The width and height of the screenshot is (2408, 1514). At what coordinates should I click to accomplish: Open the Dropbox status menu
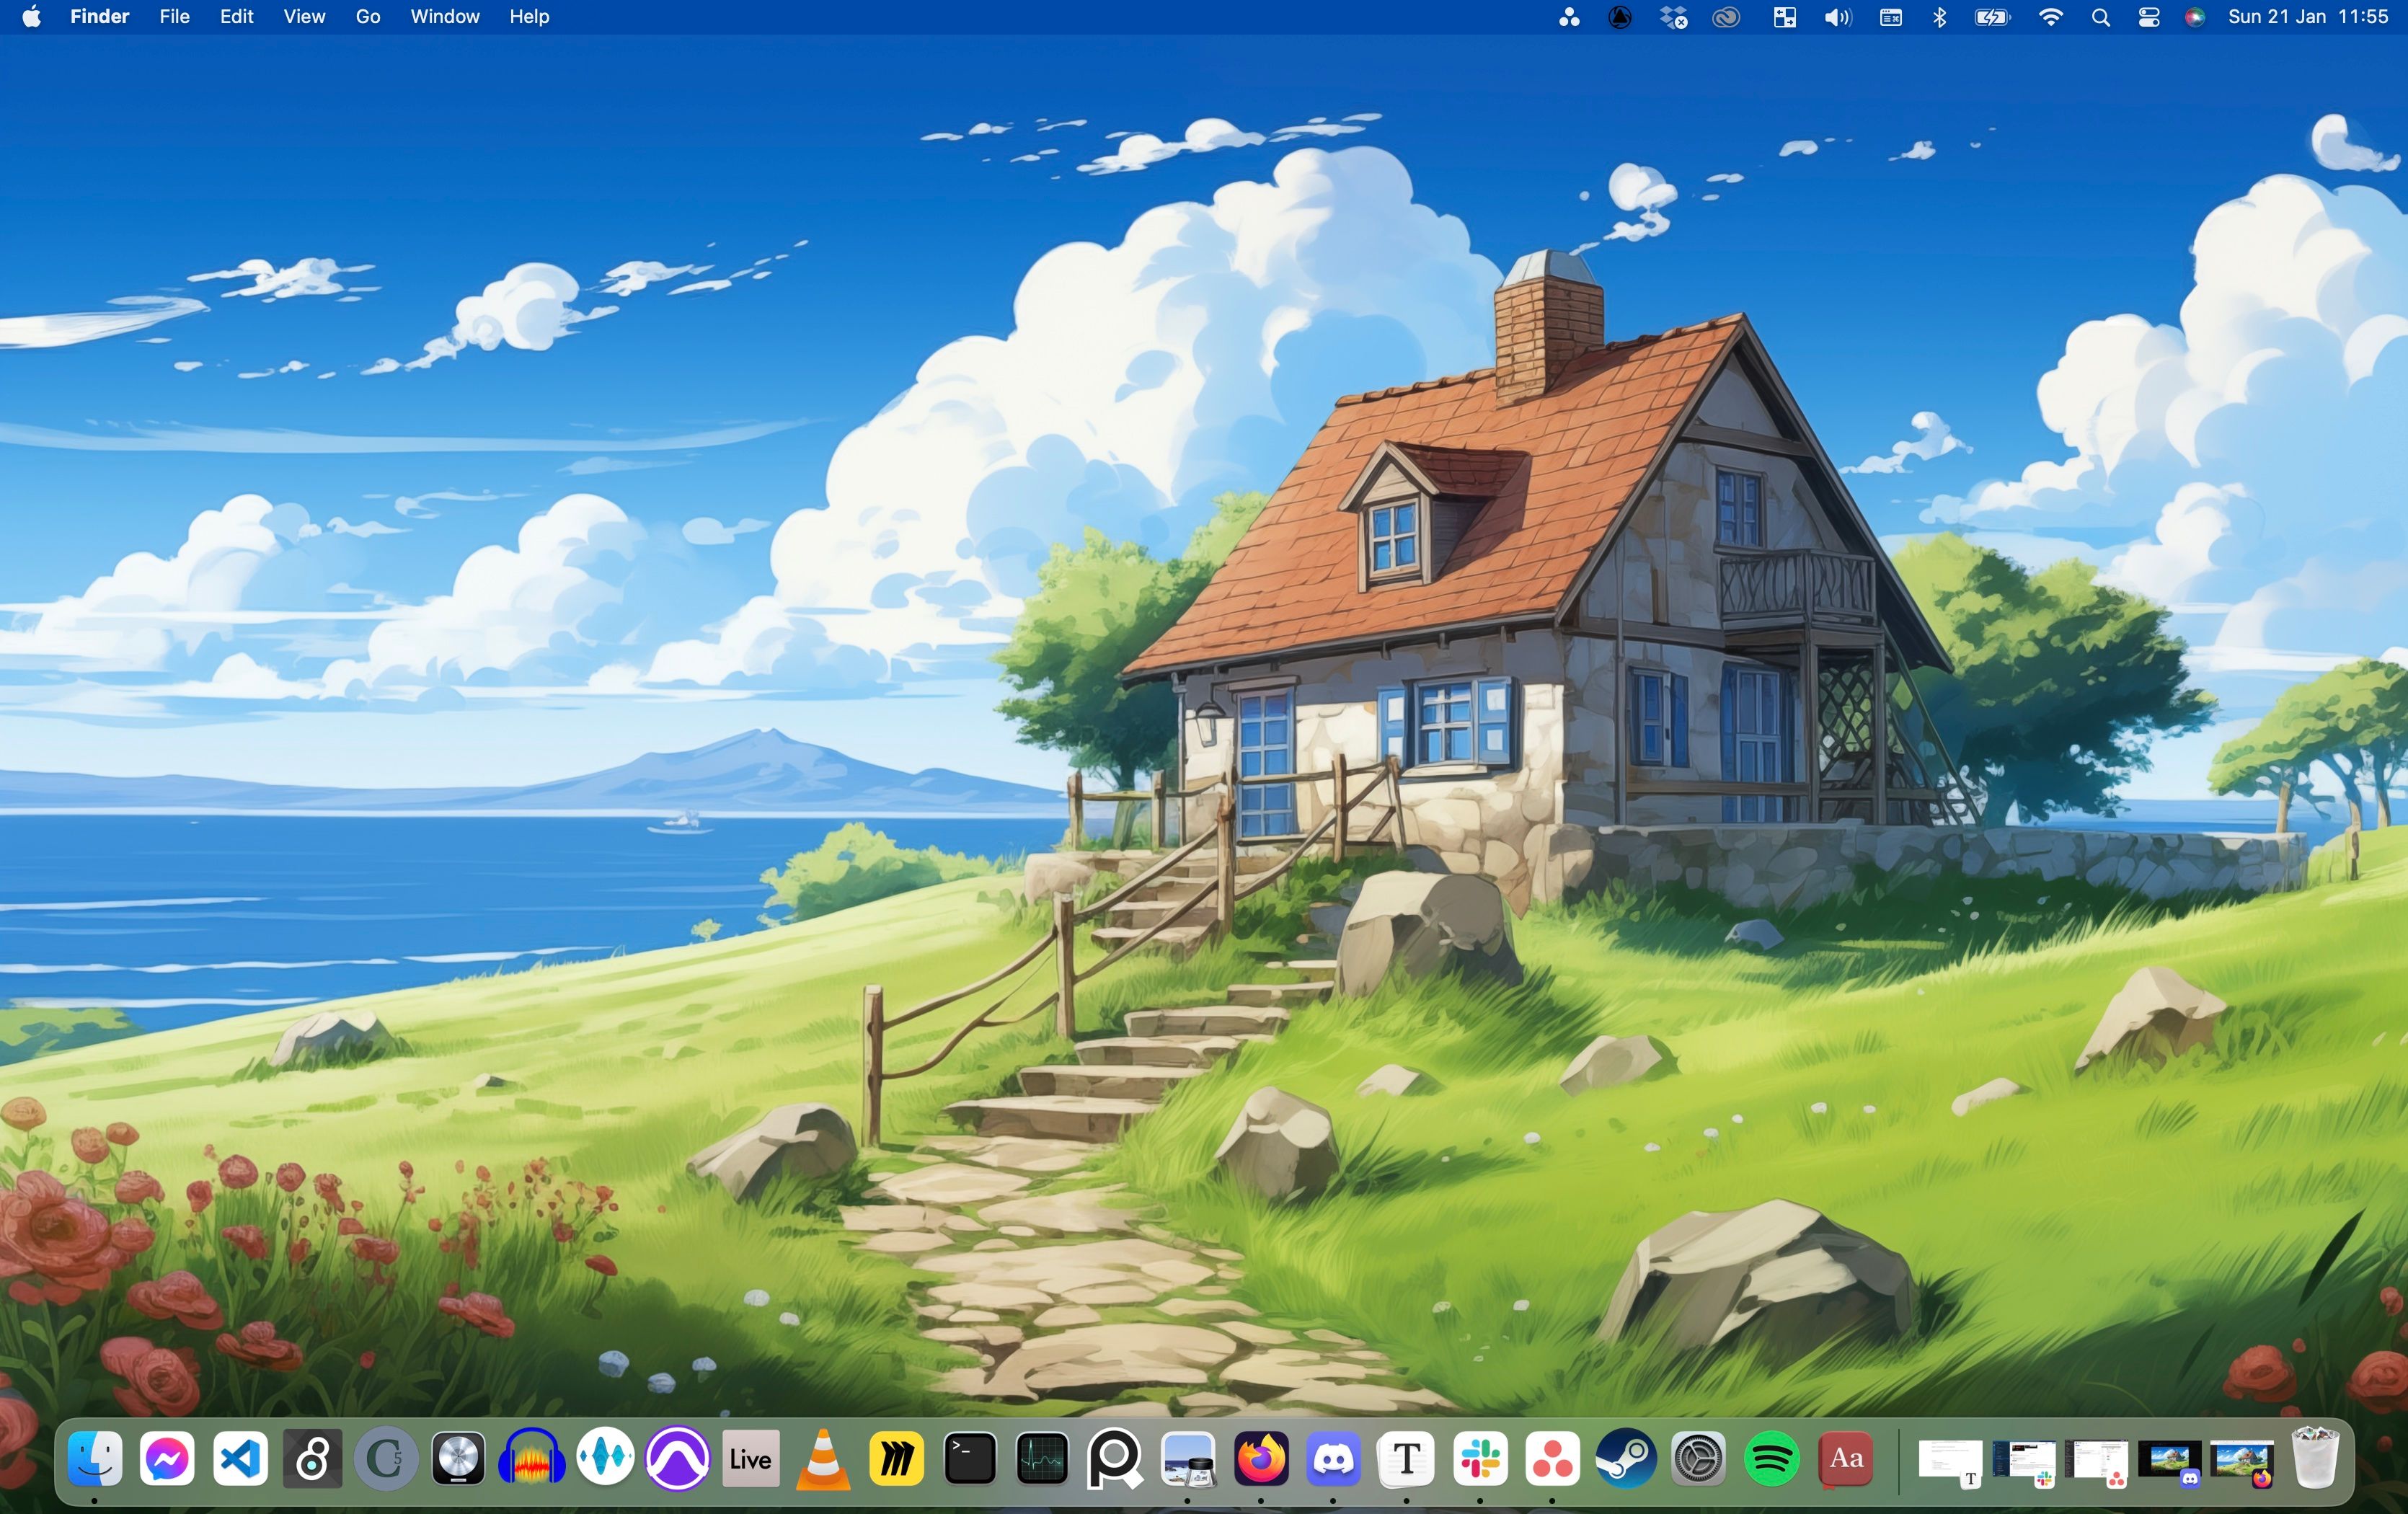tap(1673, 16)
